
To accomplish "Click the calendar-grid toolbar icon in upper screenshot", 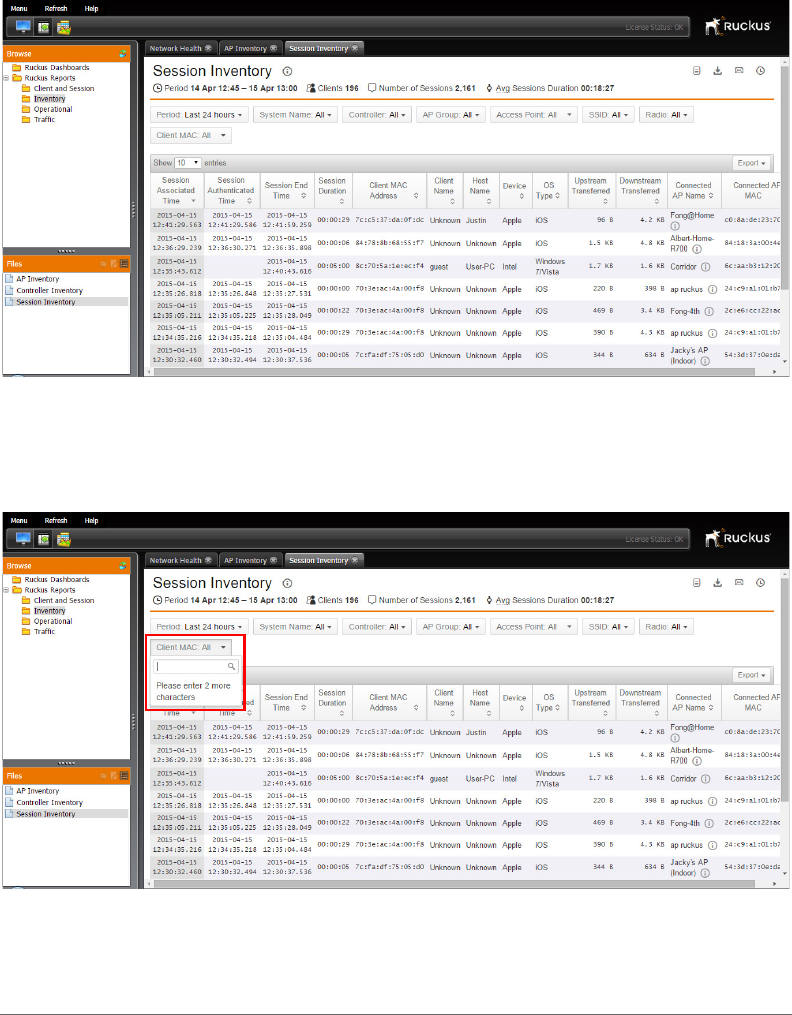I will point(63,28).
